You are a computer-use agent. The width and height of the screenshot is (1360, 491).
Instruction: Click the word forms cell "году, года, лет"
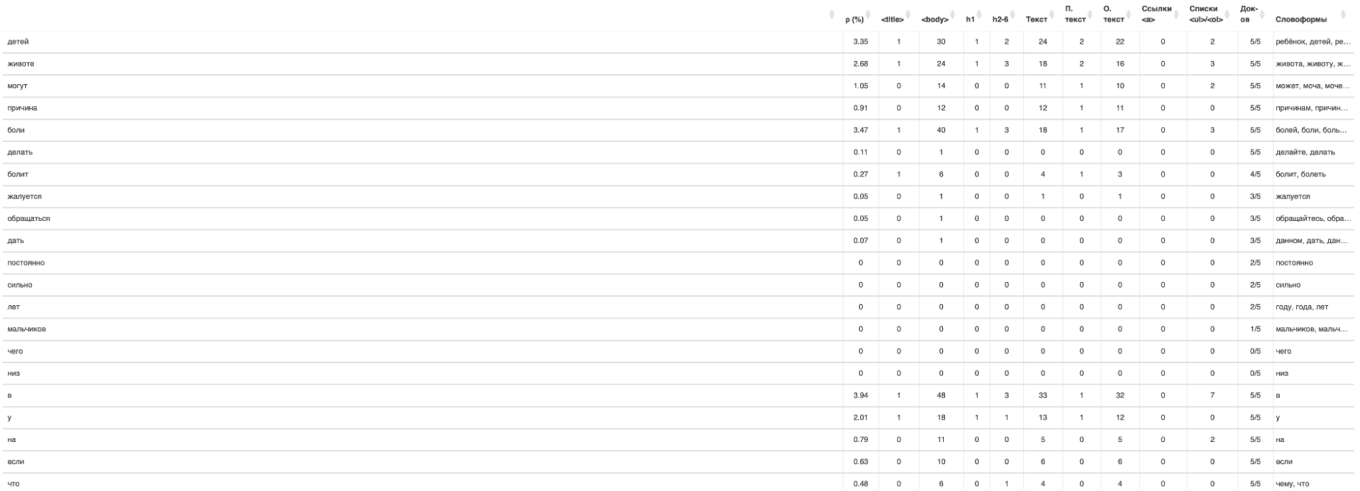pyautogui.click(x=1303, y=306)
